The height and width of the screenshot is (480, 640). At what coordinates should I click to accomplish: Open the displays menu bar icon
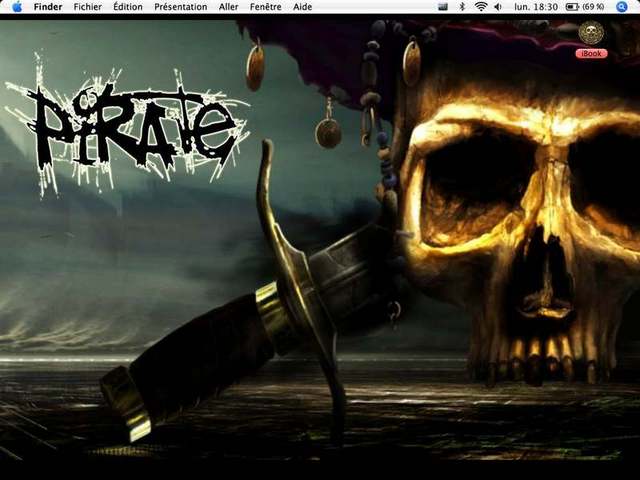click(443, 7)
